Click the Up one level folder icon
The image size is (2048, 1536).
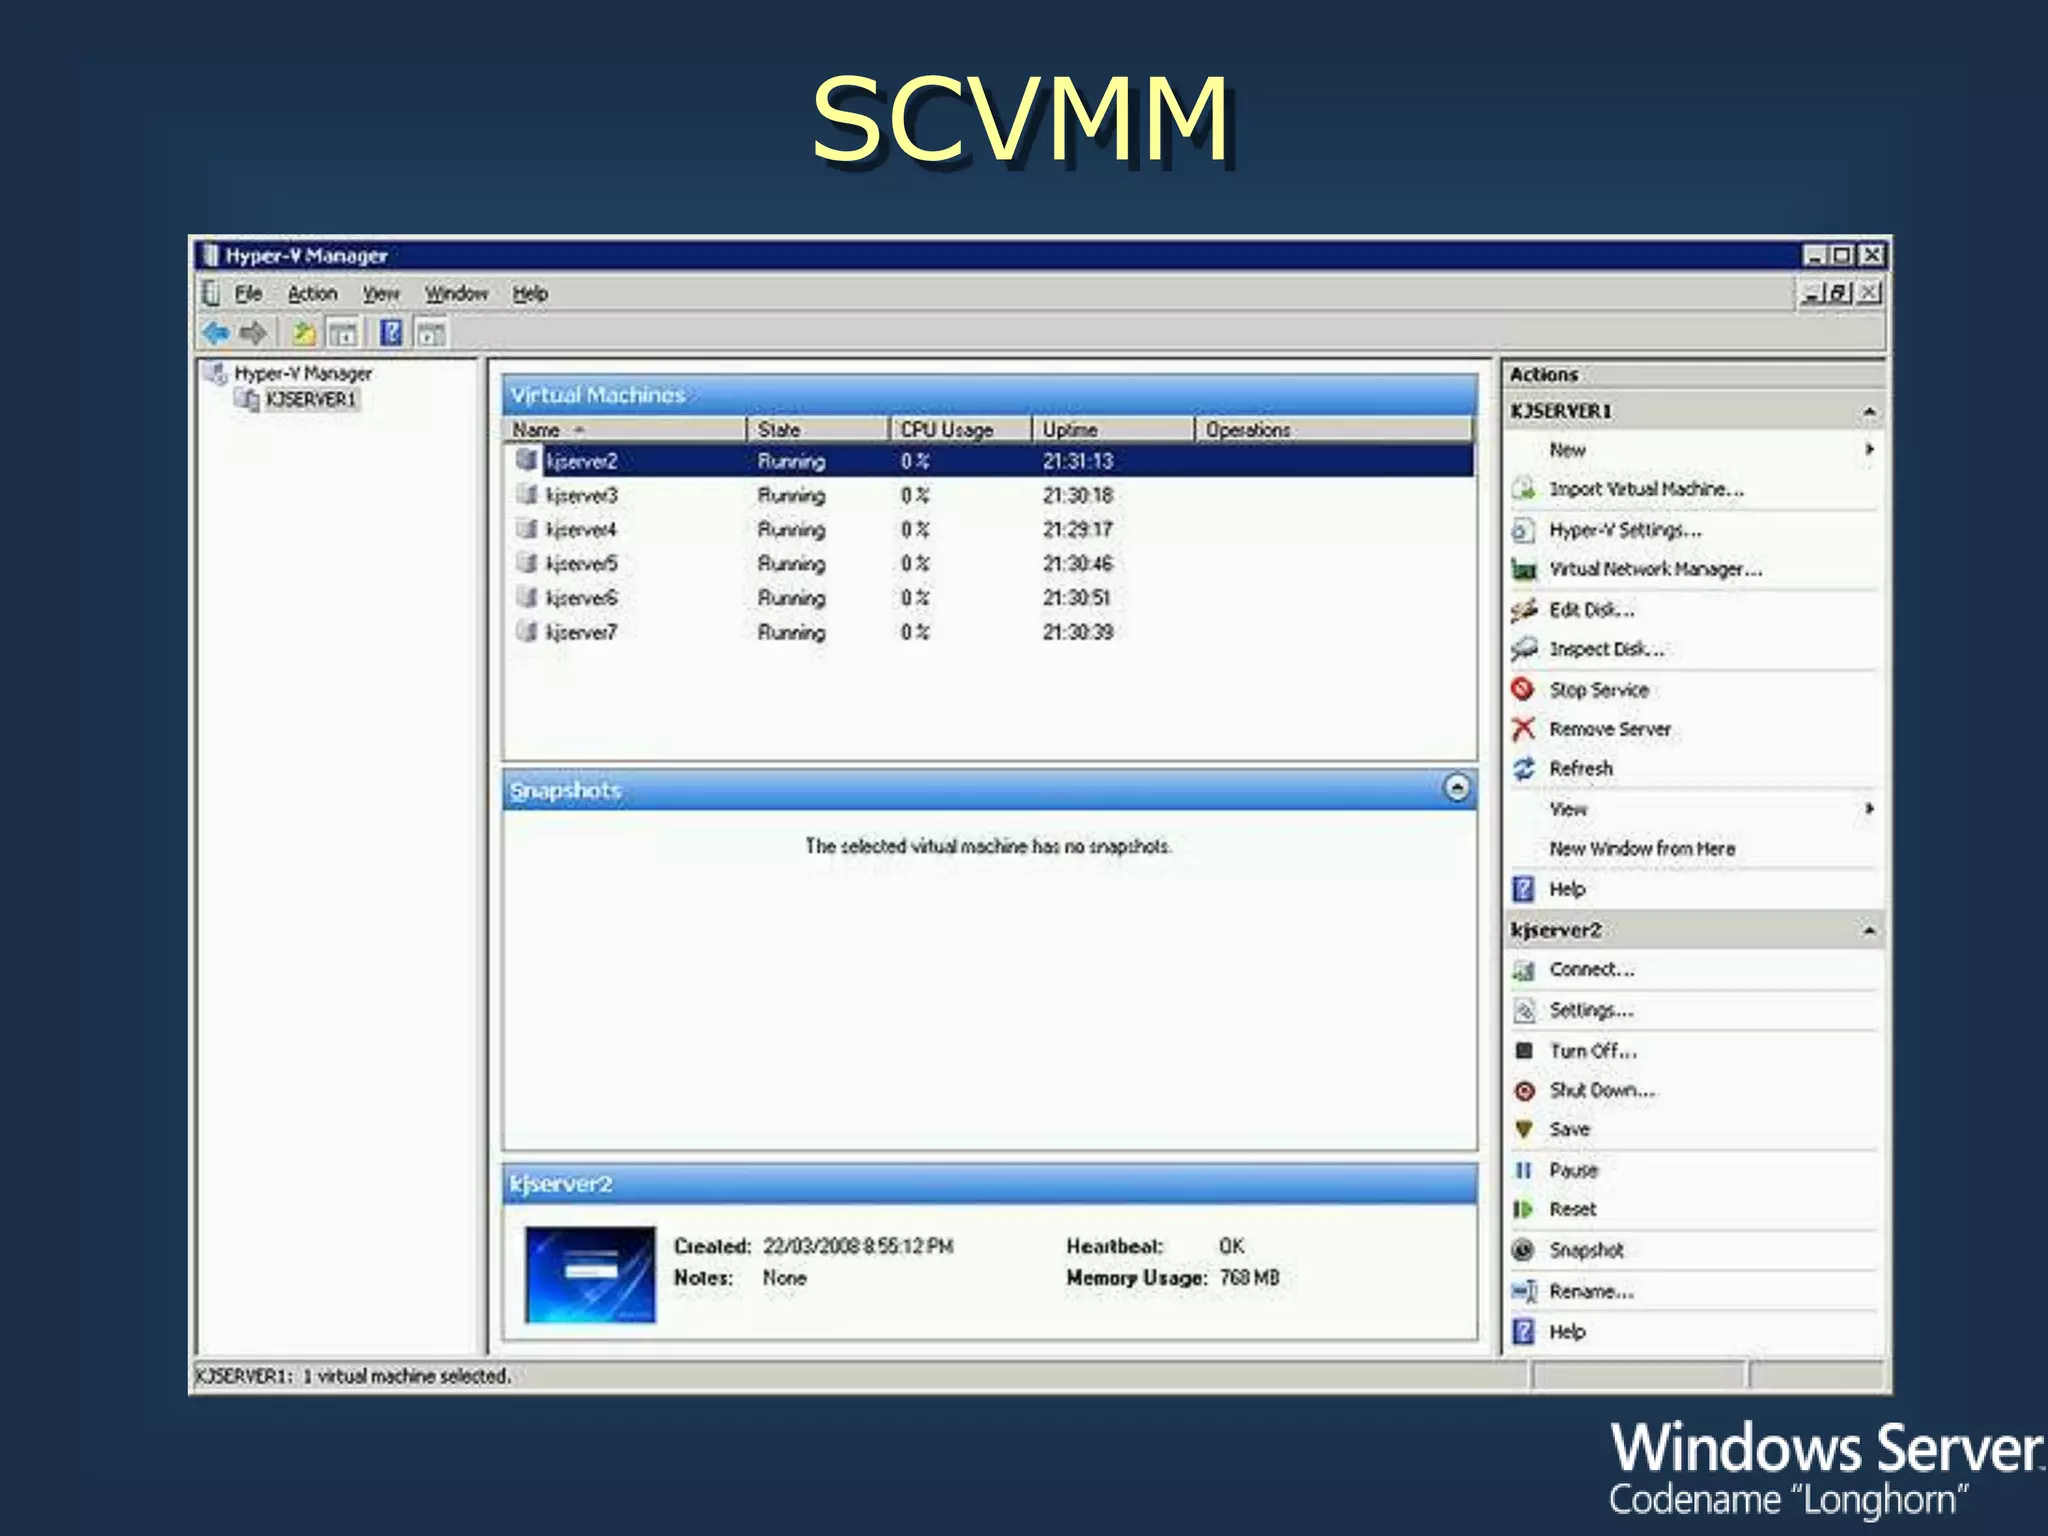click(304, 333)
